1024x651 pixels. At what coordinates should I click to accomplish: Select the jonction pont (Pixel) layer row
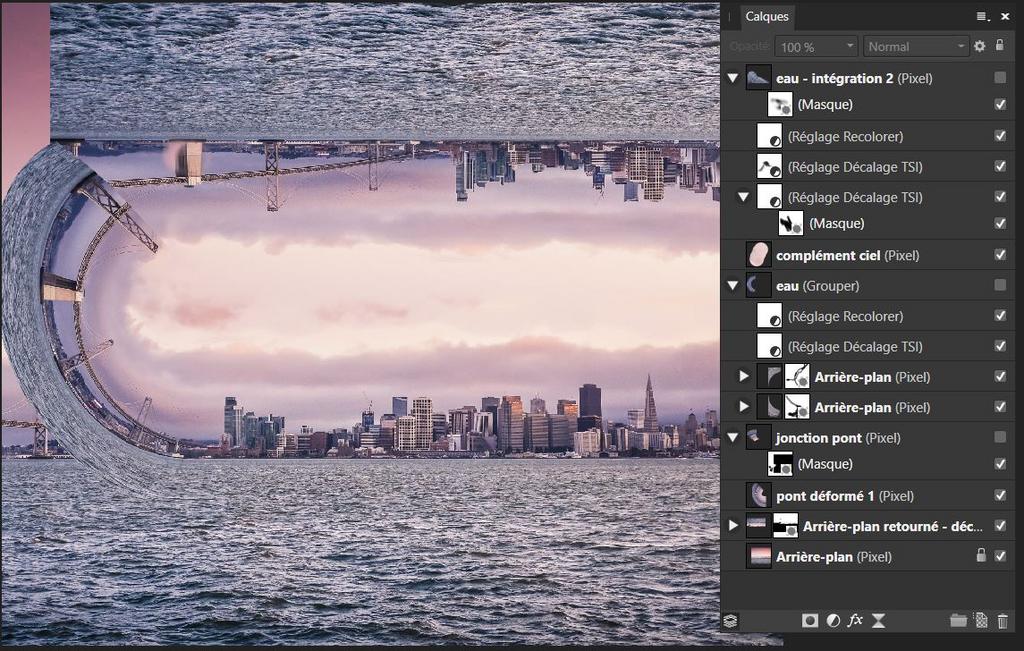(867, 437)
